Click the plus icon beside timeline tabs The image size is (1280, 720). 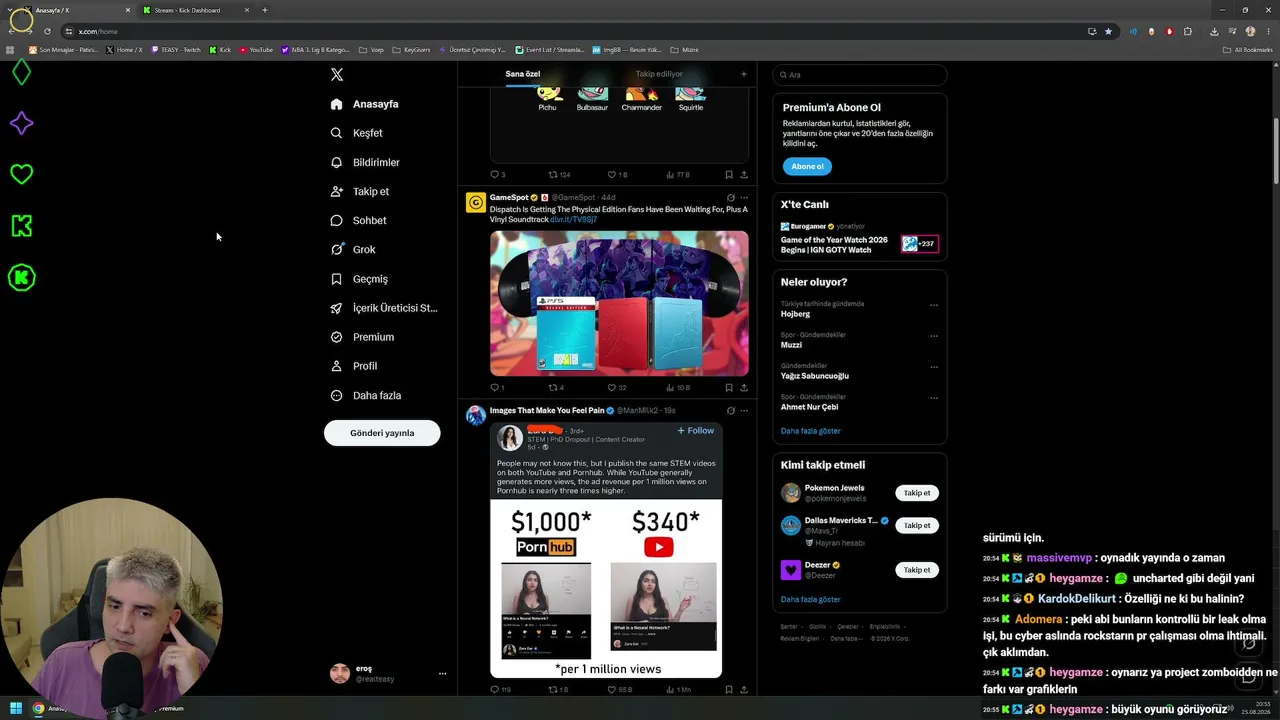[743, 74]
